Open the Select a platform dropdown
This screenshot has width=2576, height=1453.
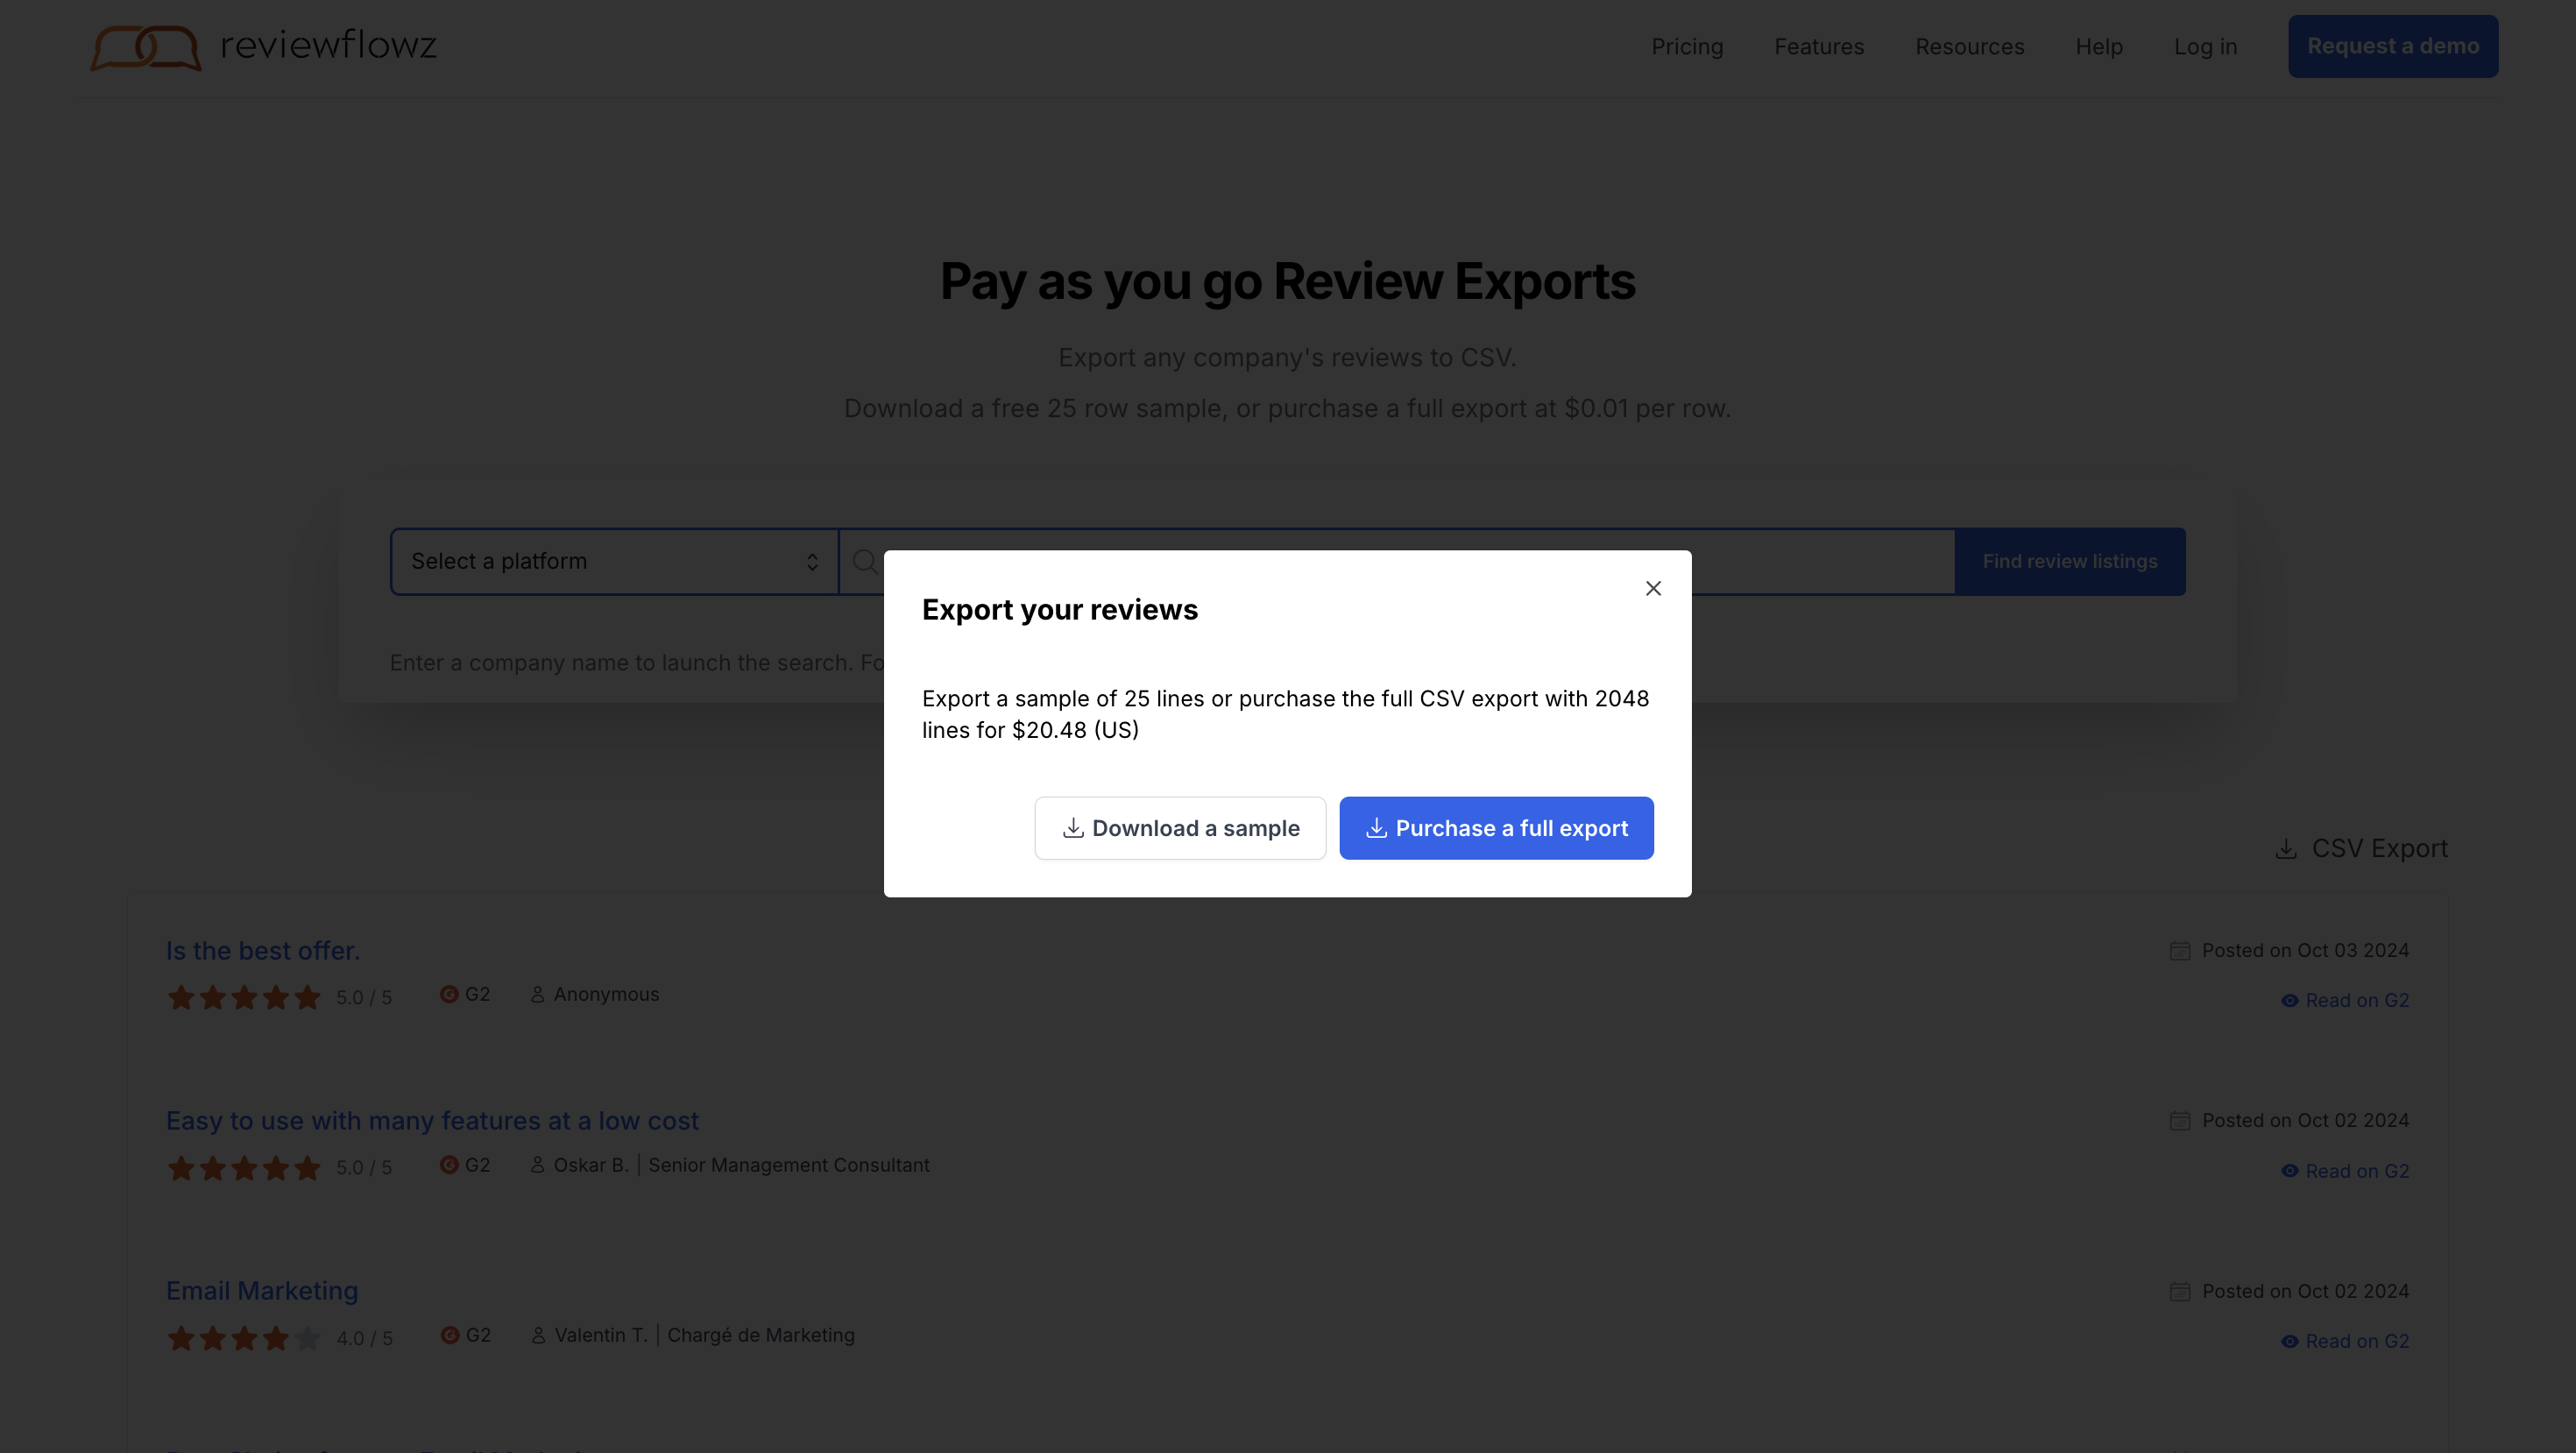point(614,561)
